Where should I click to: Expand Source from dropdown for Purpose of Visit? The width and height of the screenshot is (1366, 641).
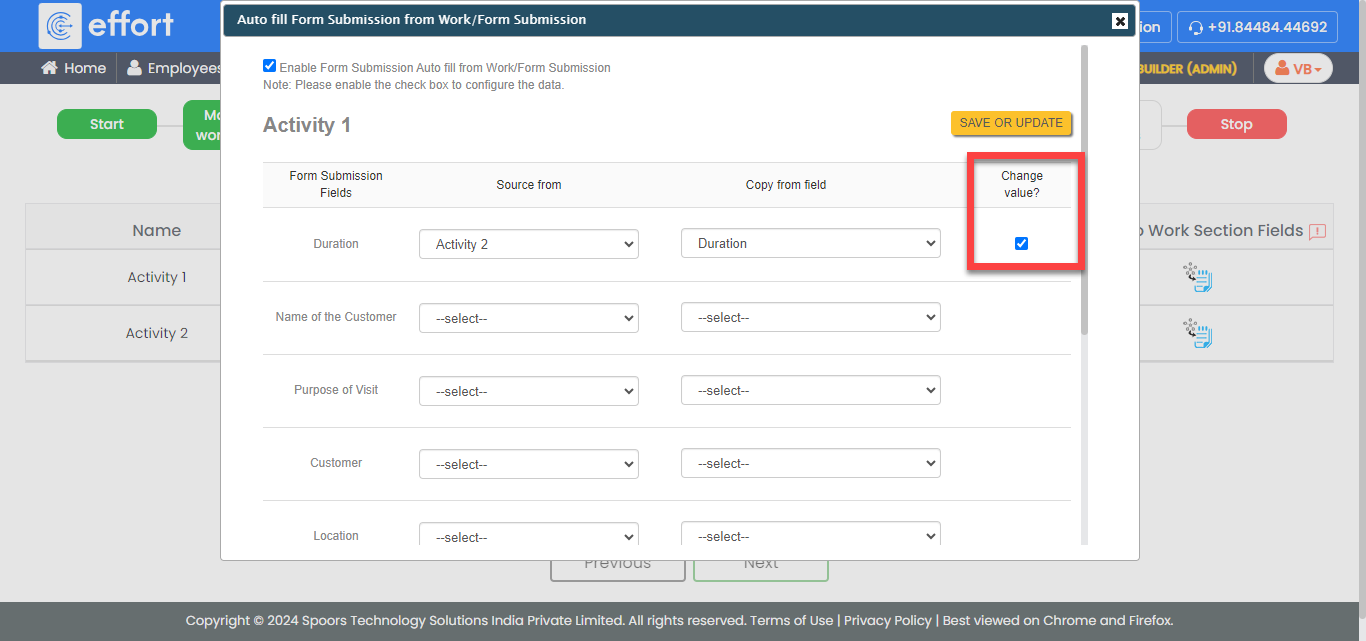click(x=528, y=391)
